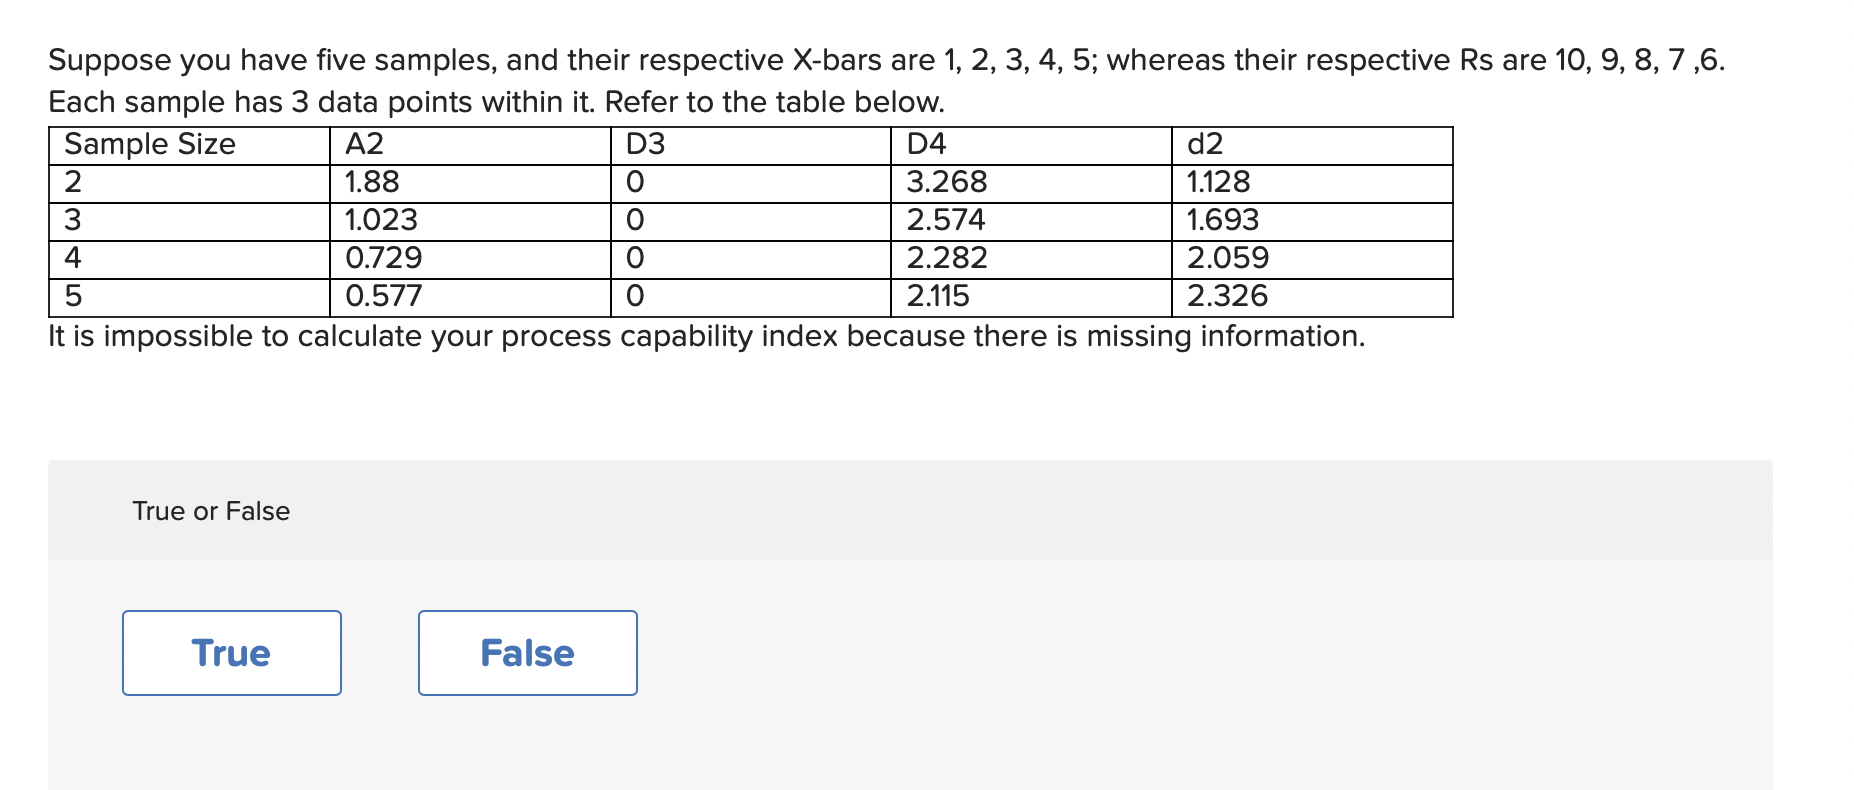This screenshot has width=1854, height=790.
Task: Click the Sample Size header cell
Action: (150, 144)
